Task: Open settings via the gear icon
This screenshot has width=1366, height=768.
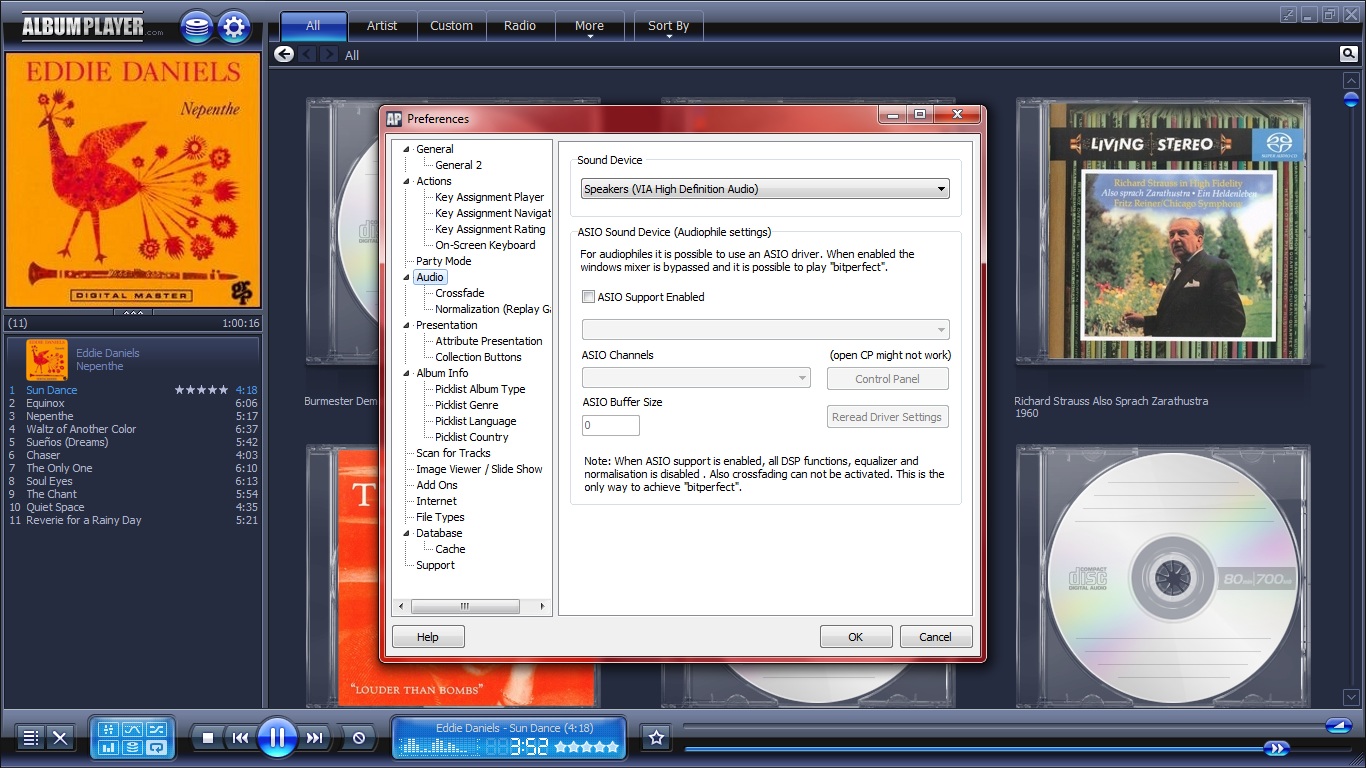Action: point(234,26)
